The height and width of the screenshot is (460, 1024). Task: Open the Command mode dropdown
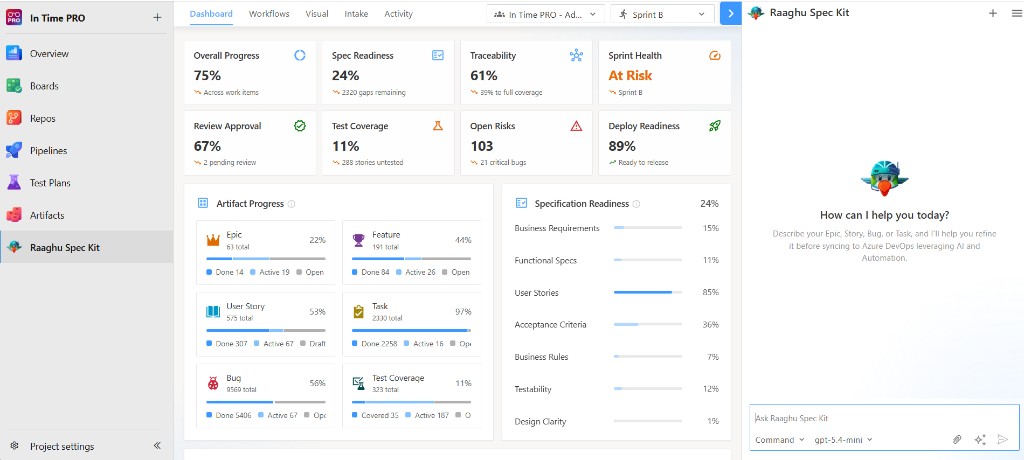coord(779,440)
